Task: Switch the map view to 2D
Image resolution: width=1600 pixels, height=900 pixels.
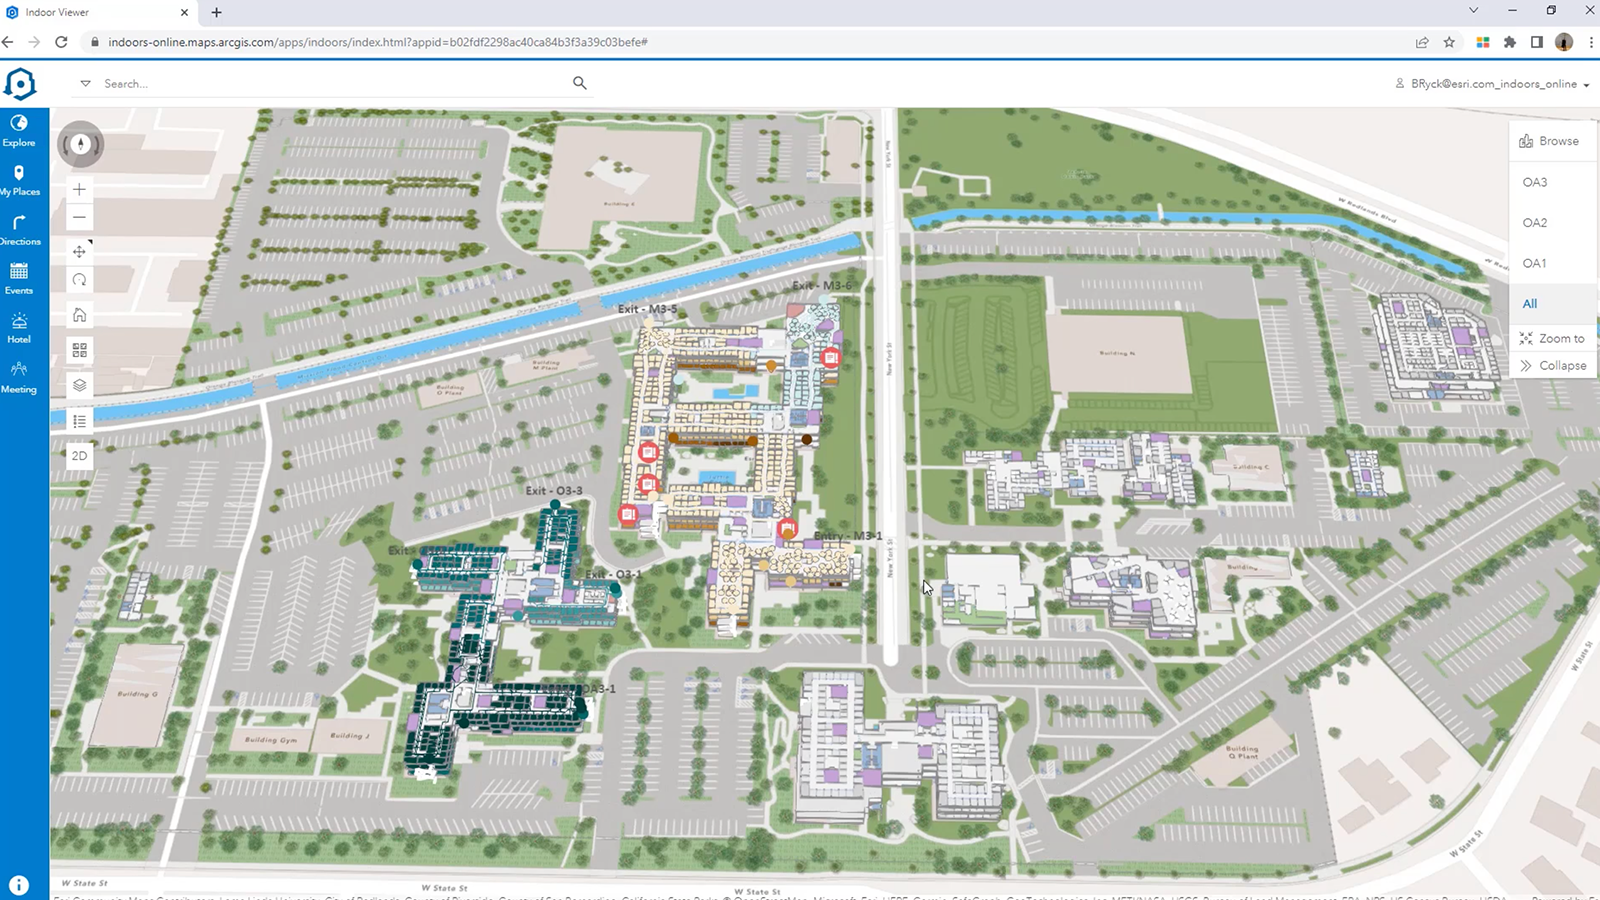Action: tap(78, 455)
